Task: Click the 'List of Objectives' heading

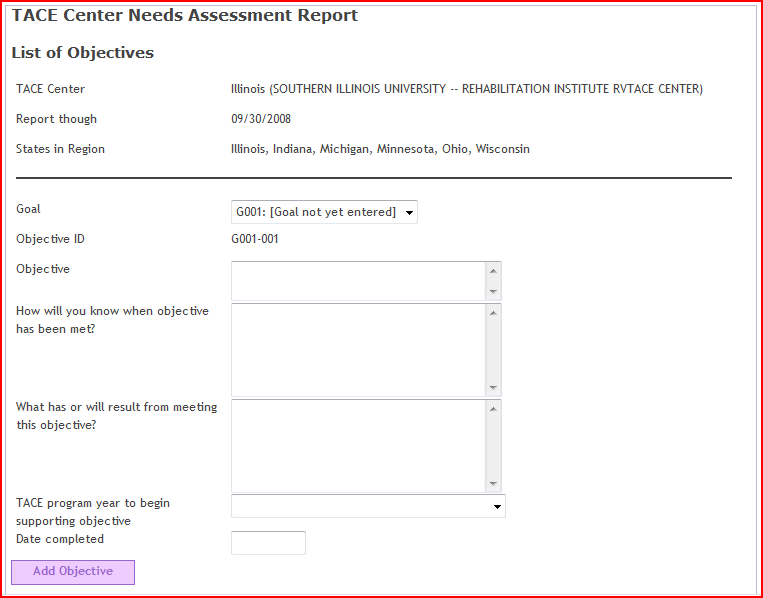Action: 83,53
